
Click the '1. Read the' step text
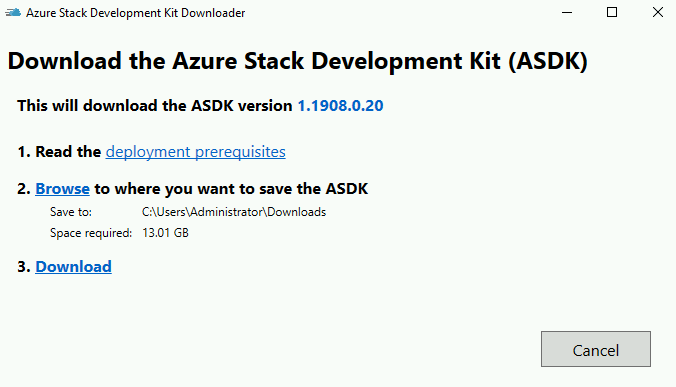pyautogui.click(x=59, y=152)
